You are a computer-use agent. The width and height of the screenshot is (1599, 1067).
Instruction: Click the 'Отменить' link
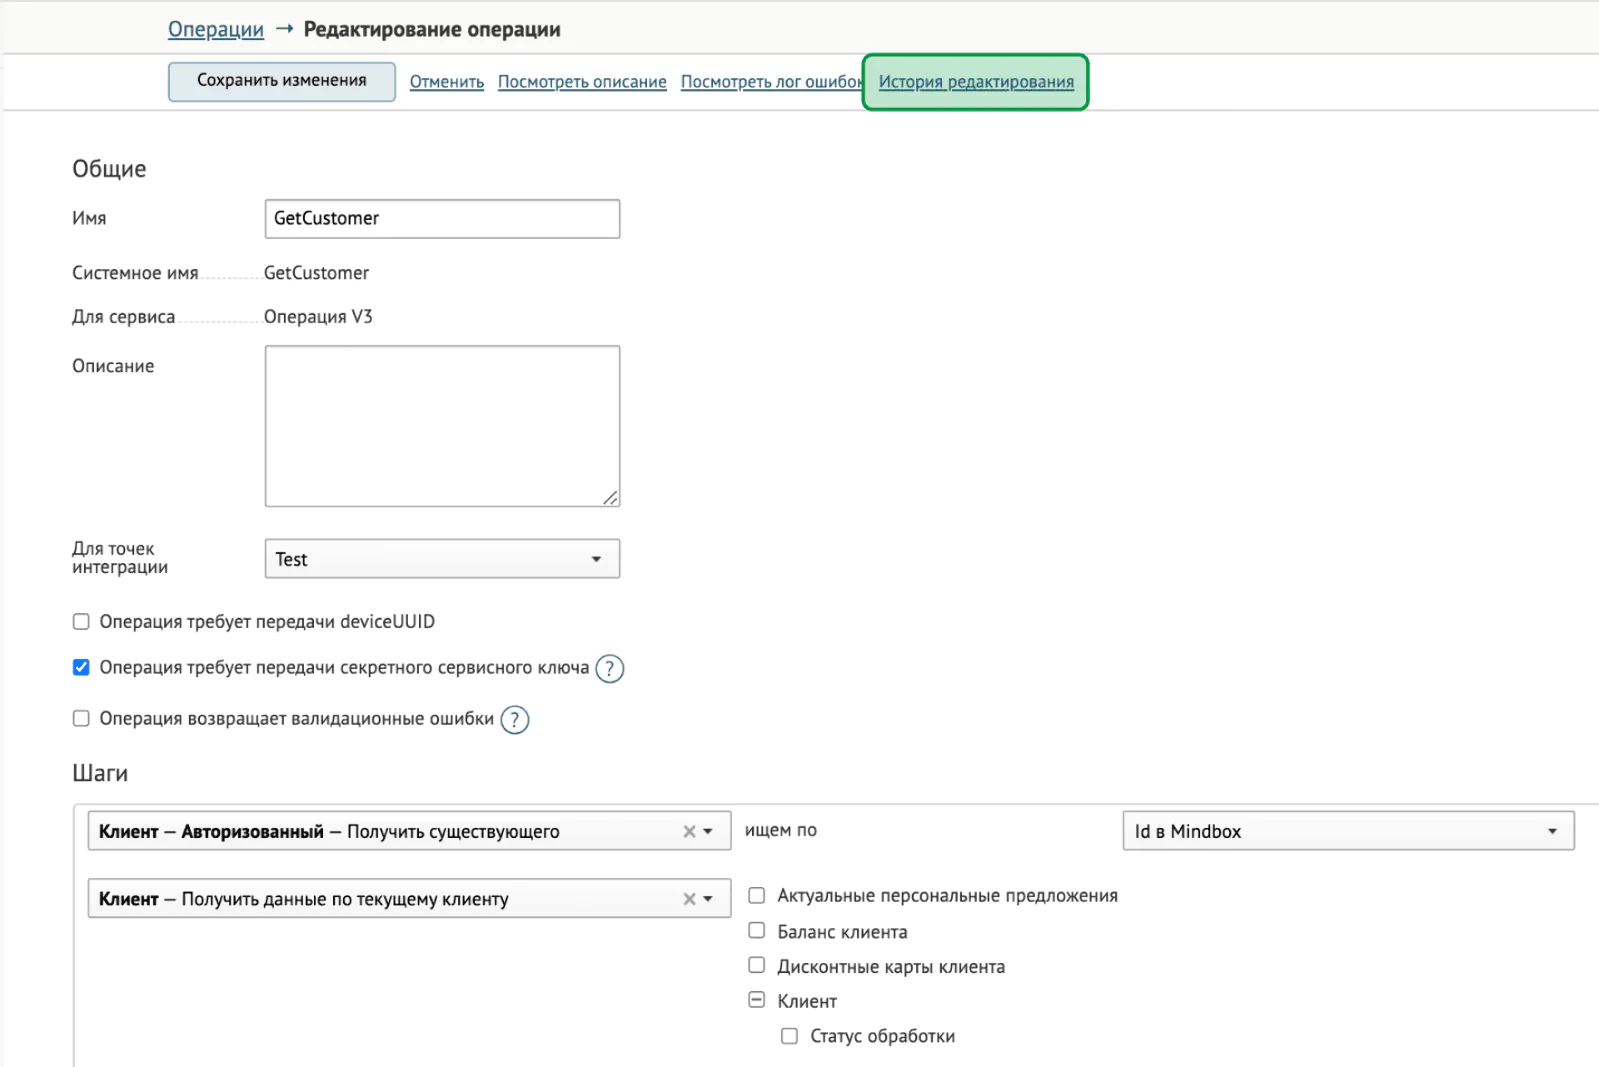click(x=447, y=82)
